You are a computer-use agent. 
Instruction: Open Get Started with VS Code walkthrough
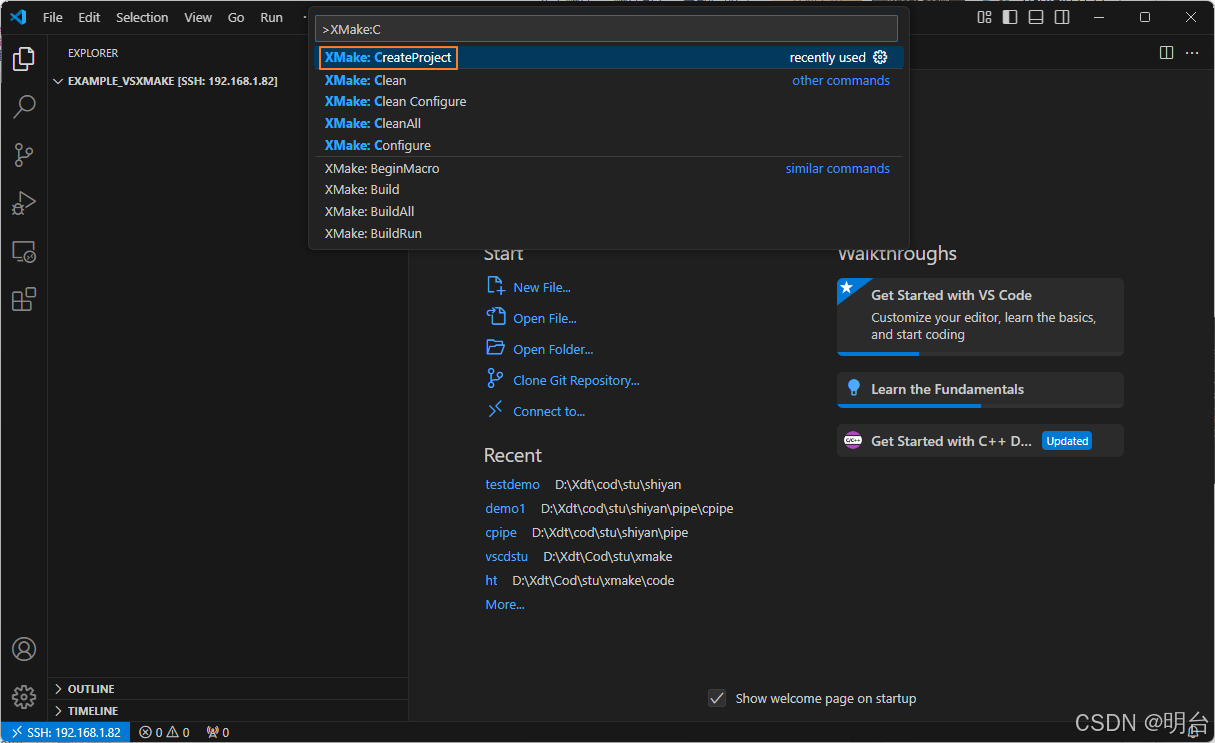click(980, 317)
